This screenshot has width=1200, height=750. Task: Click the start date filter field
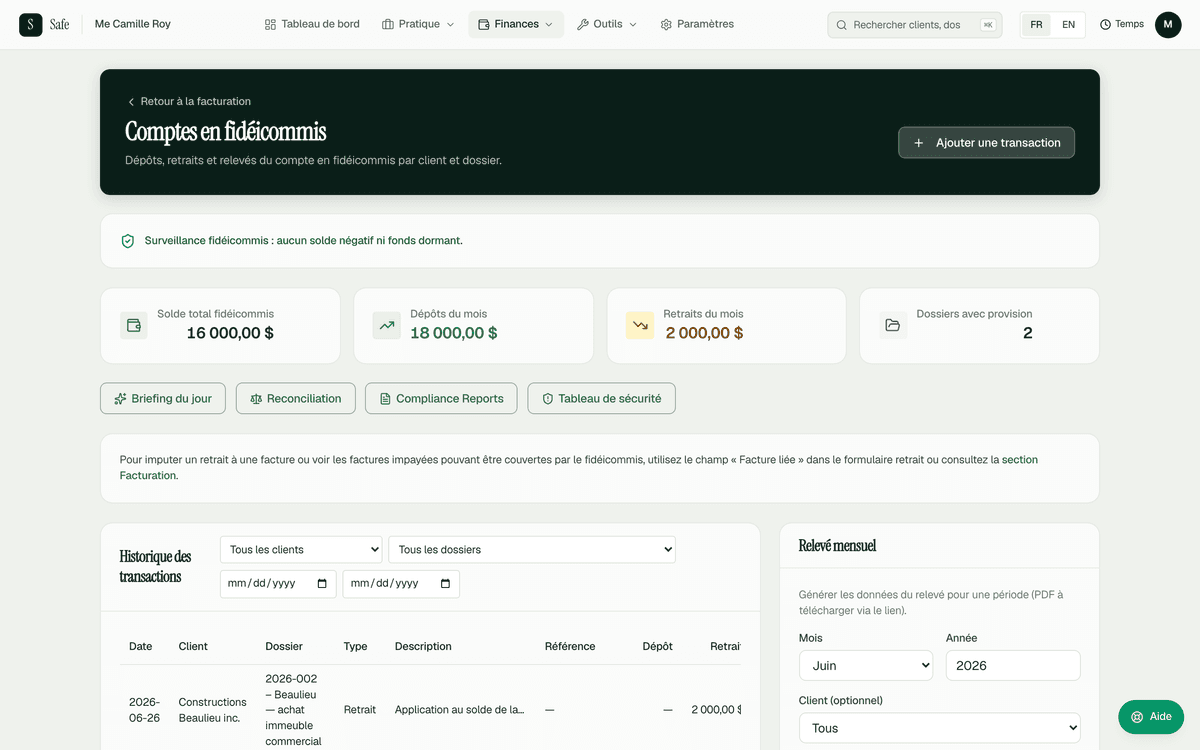pos(278,584)
